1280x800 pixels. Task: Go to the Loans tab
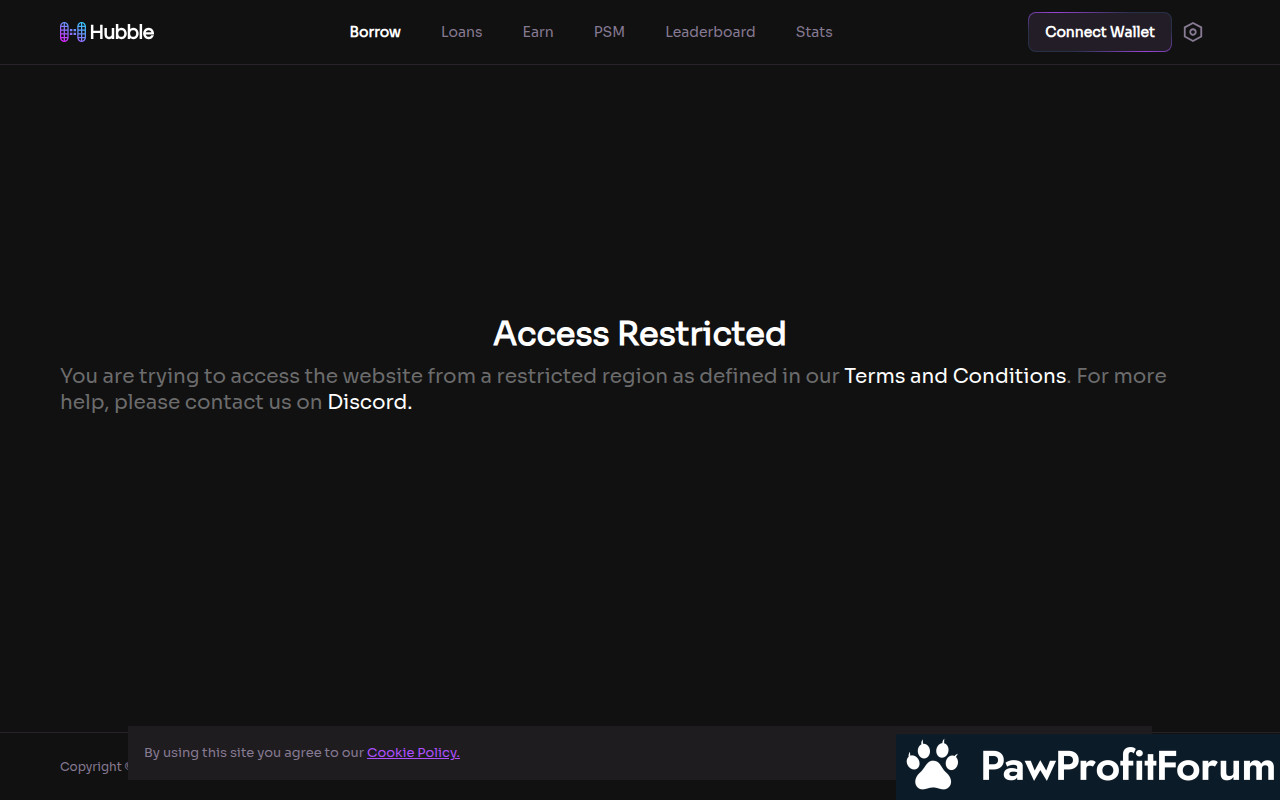462,32
